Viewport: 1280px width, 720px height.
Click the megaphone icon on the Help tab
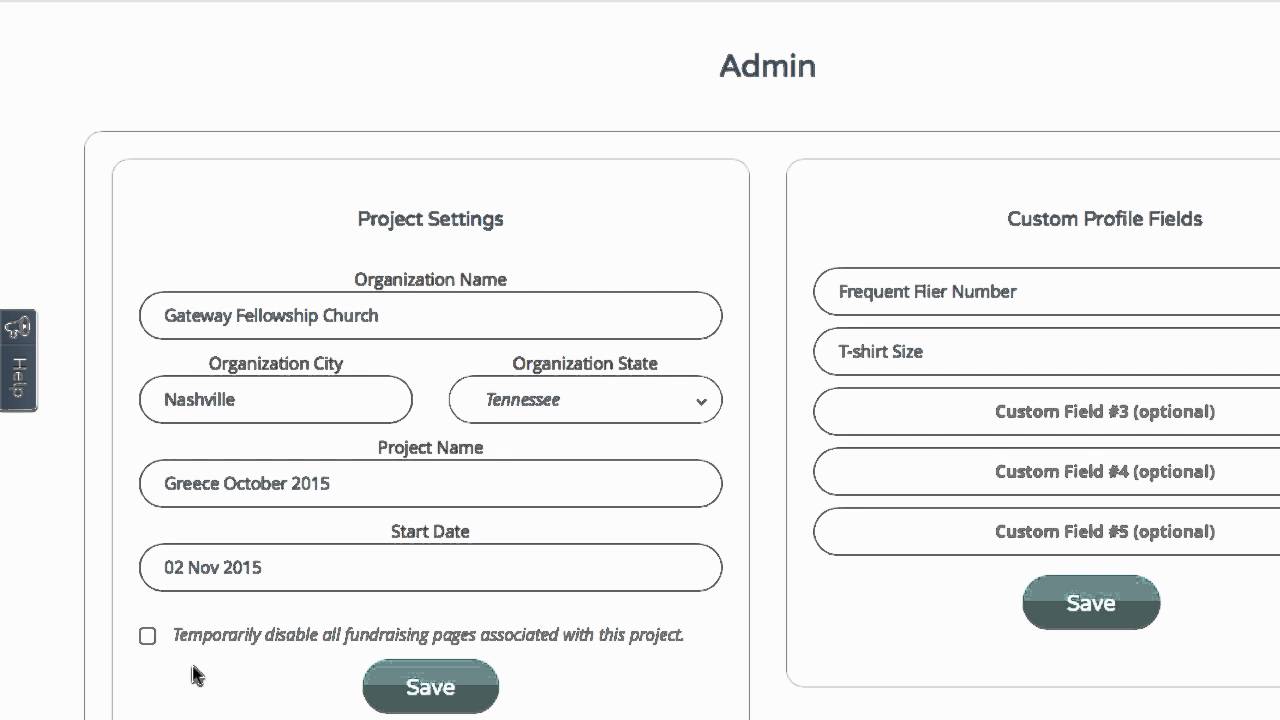pos(18,327)
